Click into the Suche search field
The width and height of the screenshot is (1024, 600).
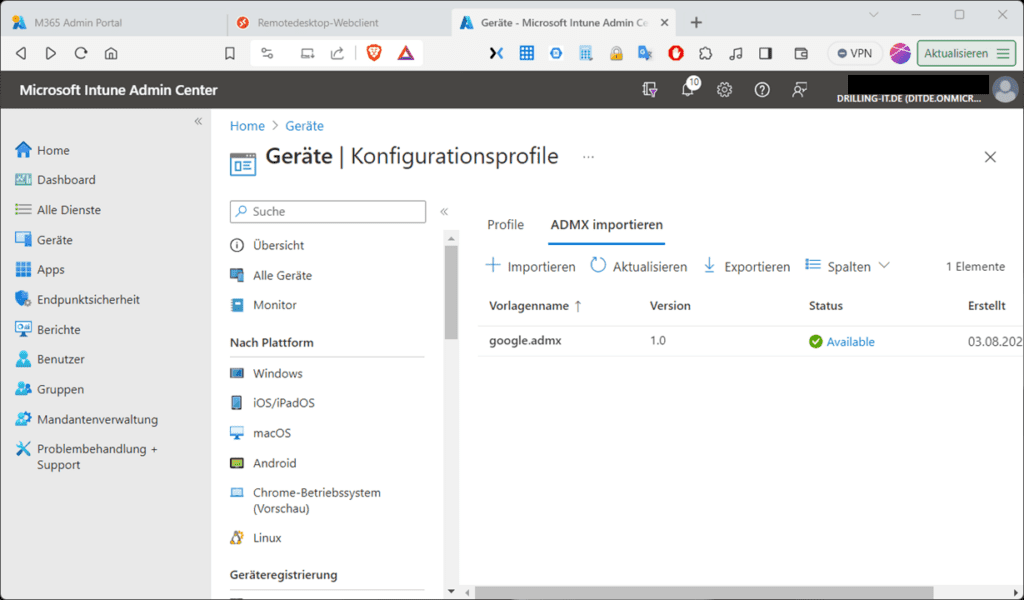pyautogui.click(x=328, y=212)
